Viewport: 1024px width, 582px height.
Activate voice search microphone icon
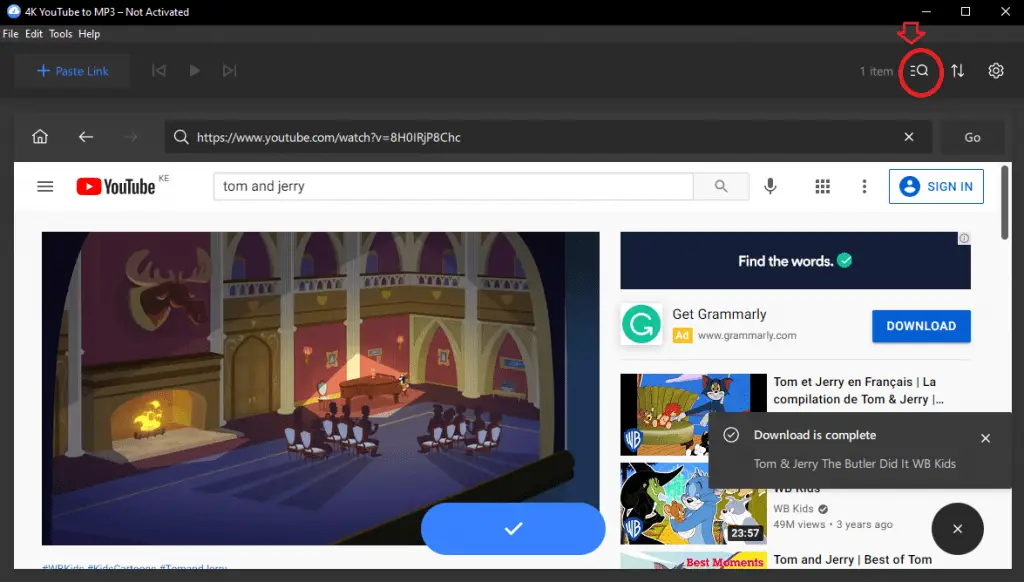[x=771, y=186]
